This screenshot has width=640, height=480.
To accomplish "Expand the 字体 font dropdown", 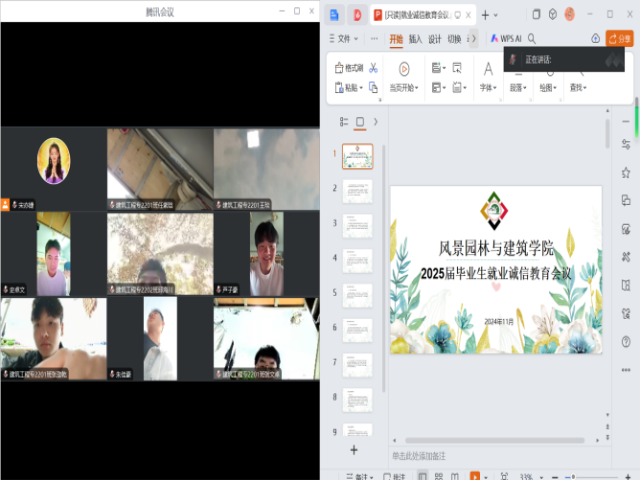I will 489,88.
